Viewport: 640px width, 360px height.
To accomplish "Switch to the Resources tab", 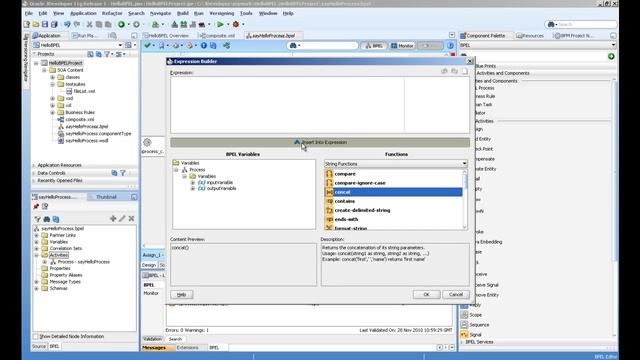I will (530, 36).
